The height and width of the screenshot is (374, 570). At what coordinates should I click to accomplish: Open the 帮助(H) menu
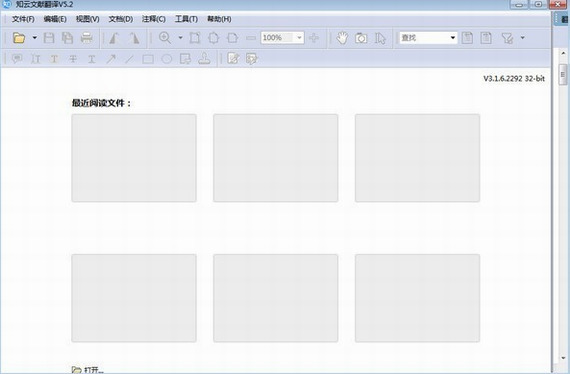[219, 19]
